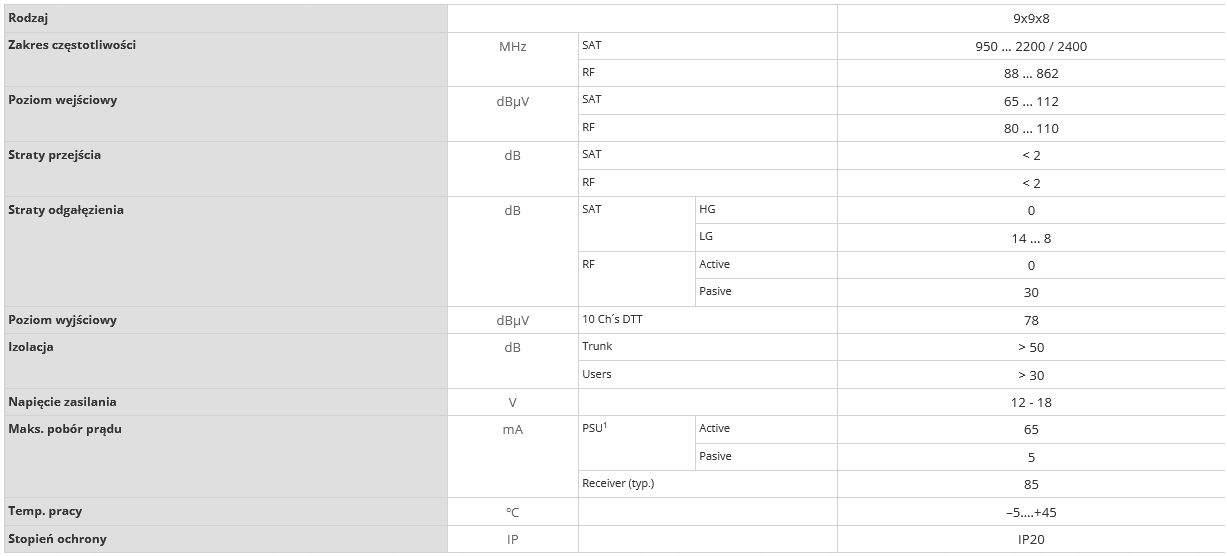Viewport: 1227px width, 556px height.
Task: Click the 14 ... 8 value
Action: [1031, 239]
